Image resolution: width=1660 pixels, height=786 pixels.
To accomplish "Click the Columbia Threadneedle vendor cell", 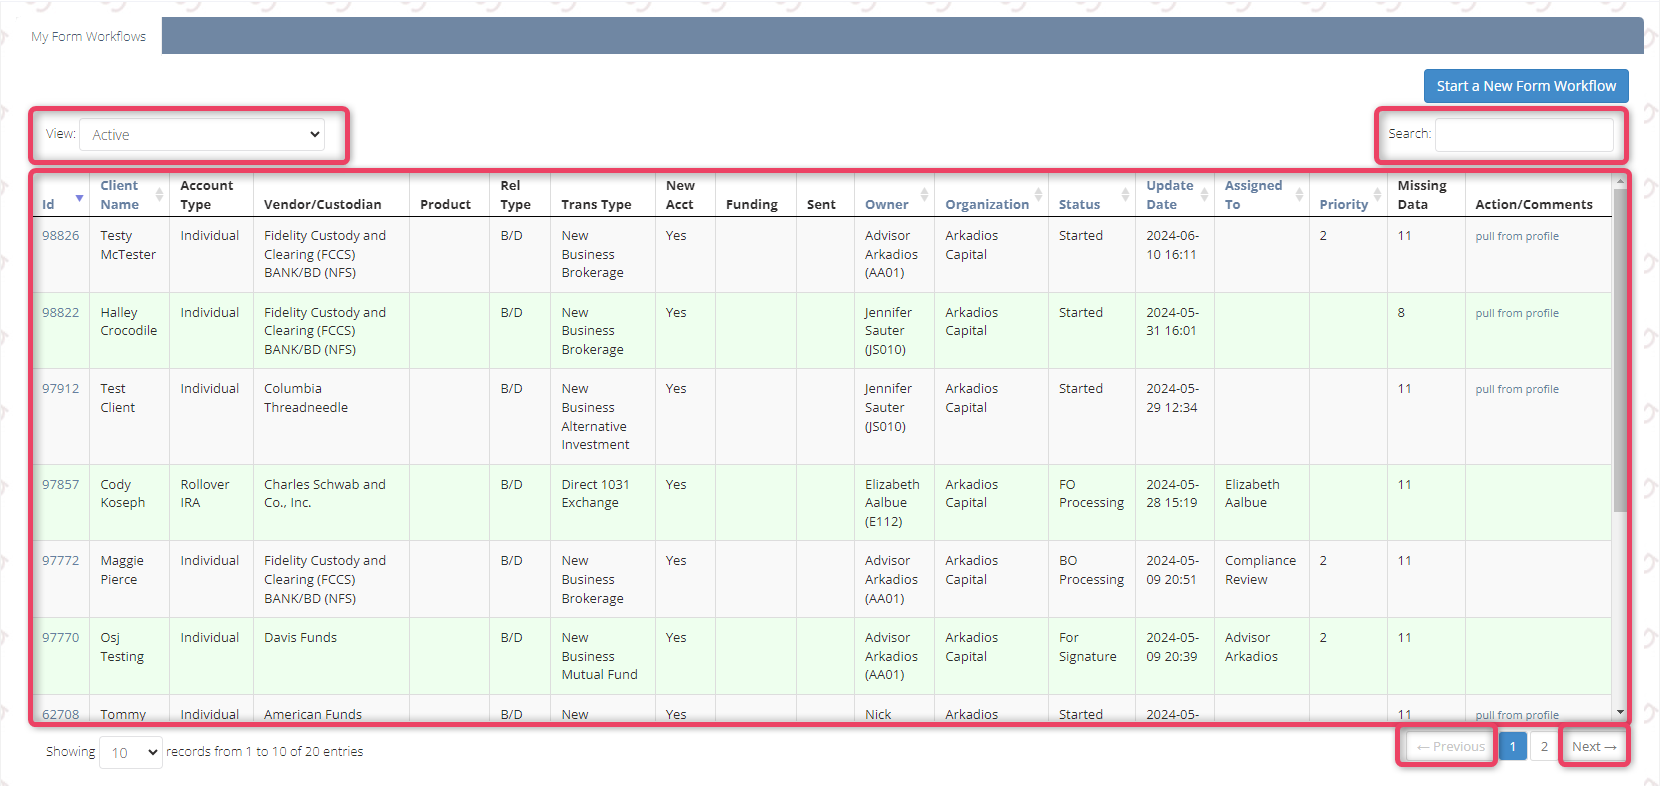I will (331, 417).
